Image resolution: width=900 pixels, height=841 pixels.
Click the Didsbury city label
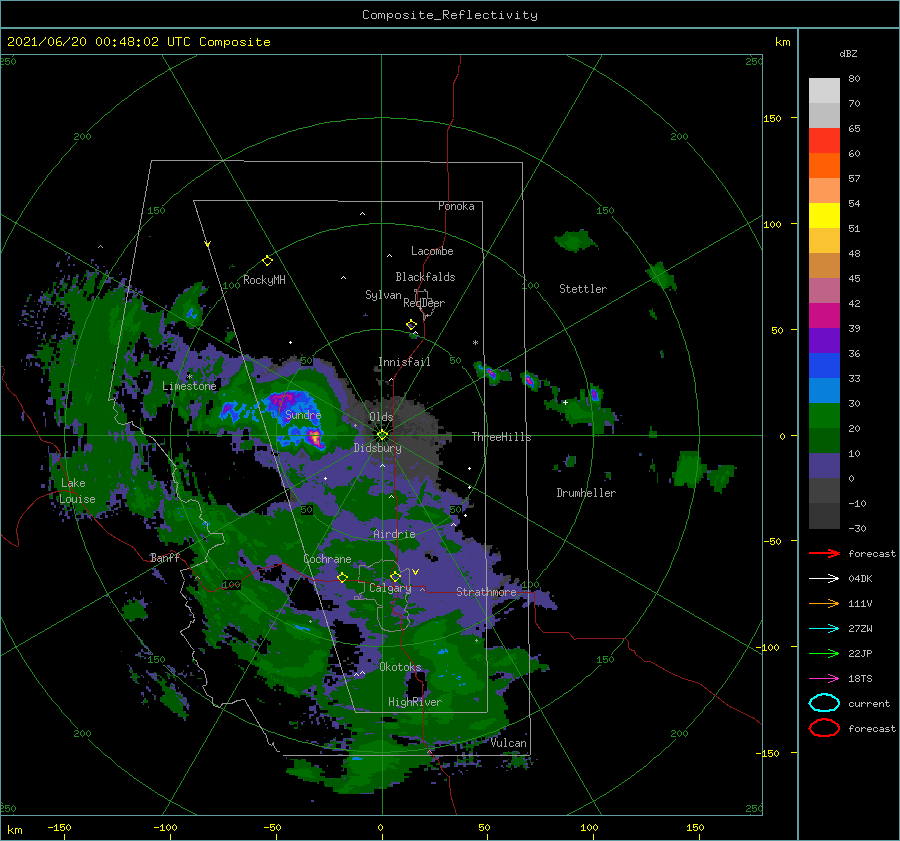(378, 448)
